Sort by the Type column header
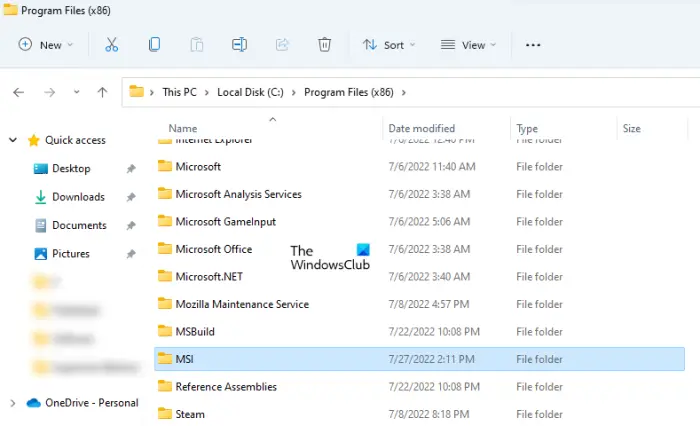Image resolution: width=700 pixels, height=426 pixels. coord(527,129)
